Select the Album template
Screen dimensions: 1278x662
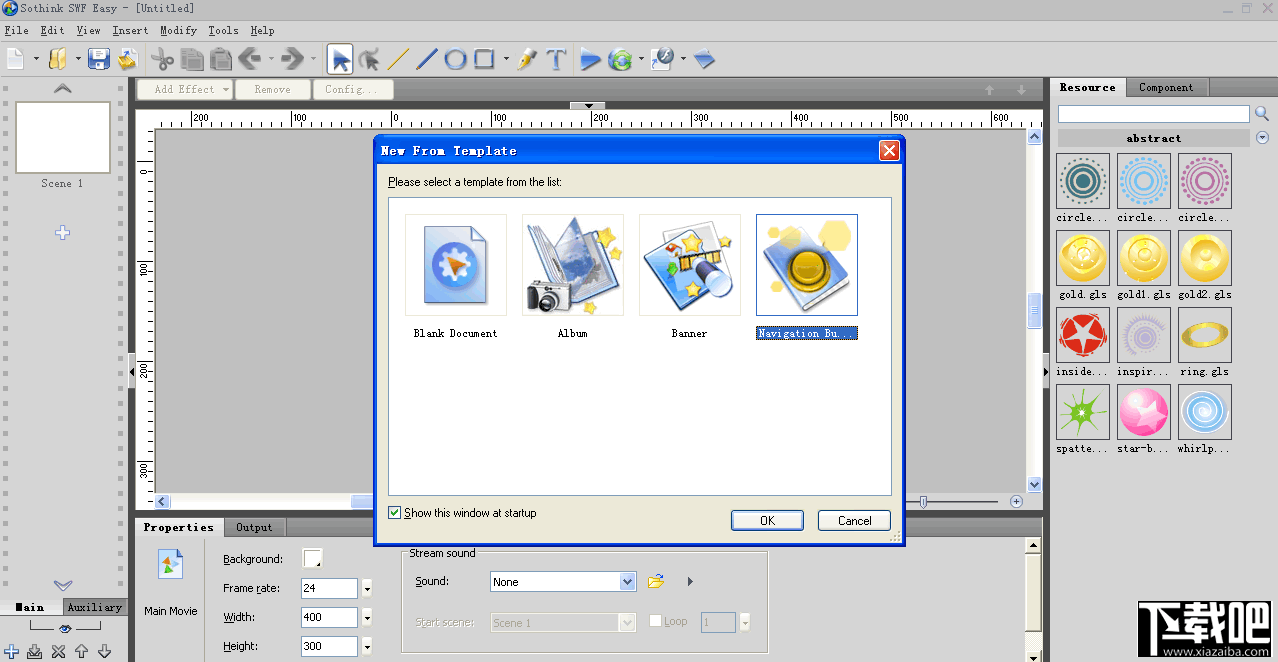[x=572, y=265]
